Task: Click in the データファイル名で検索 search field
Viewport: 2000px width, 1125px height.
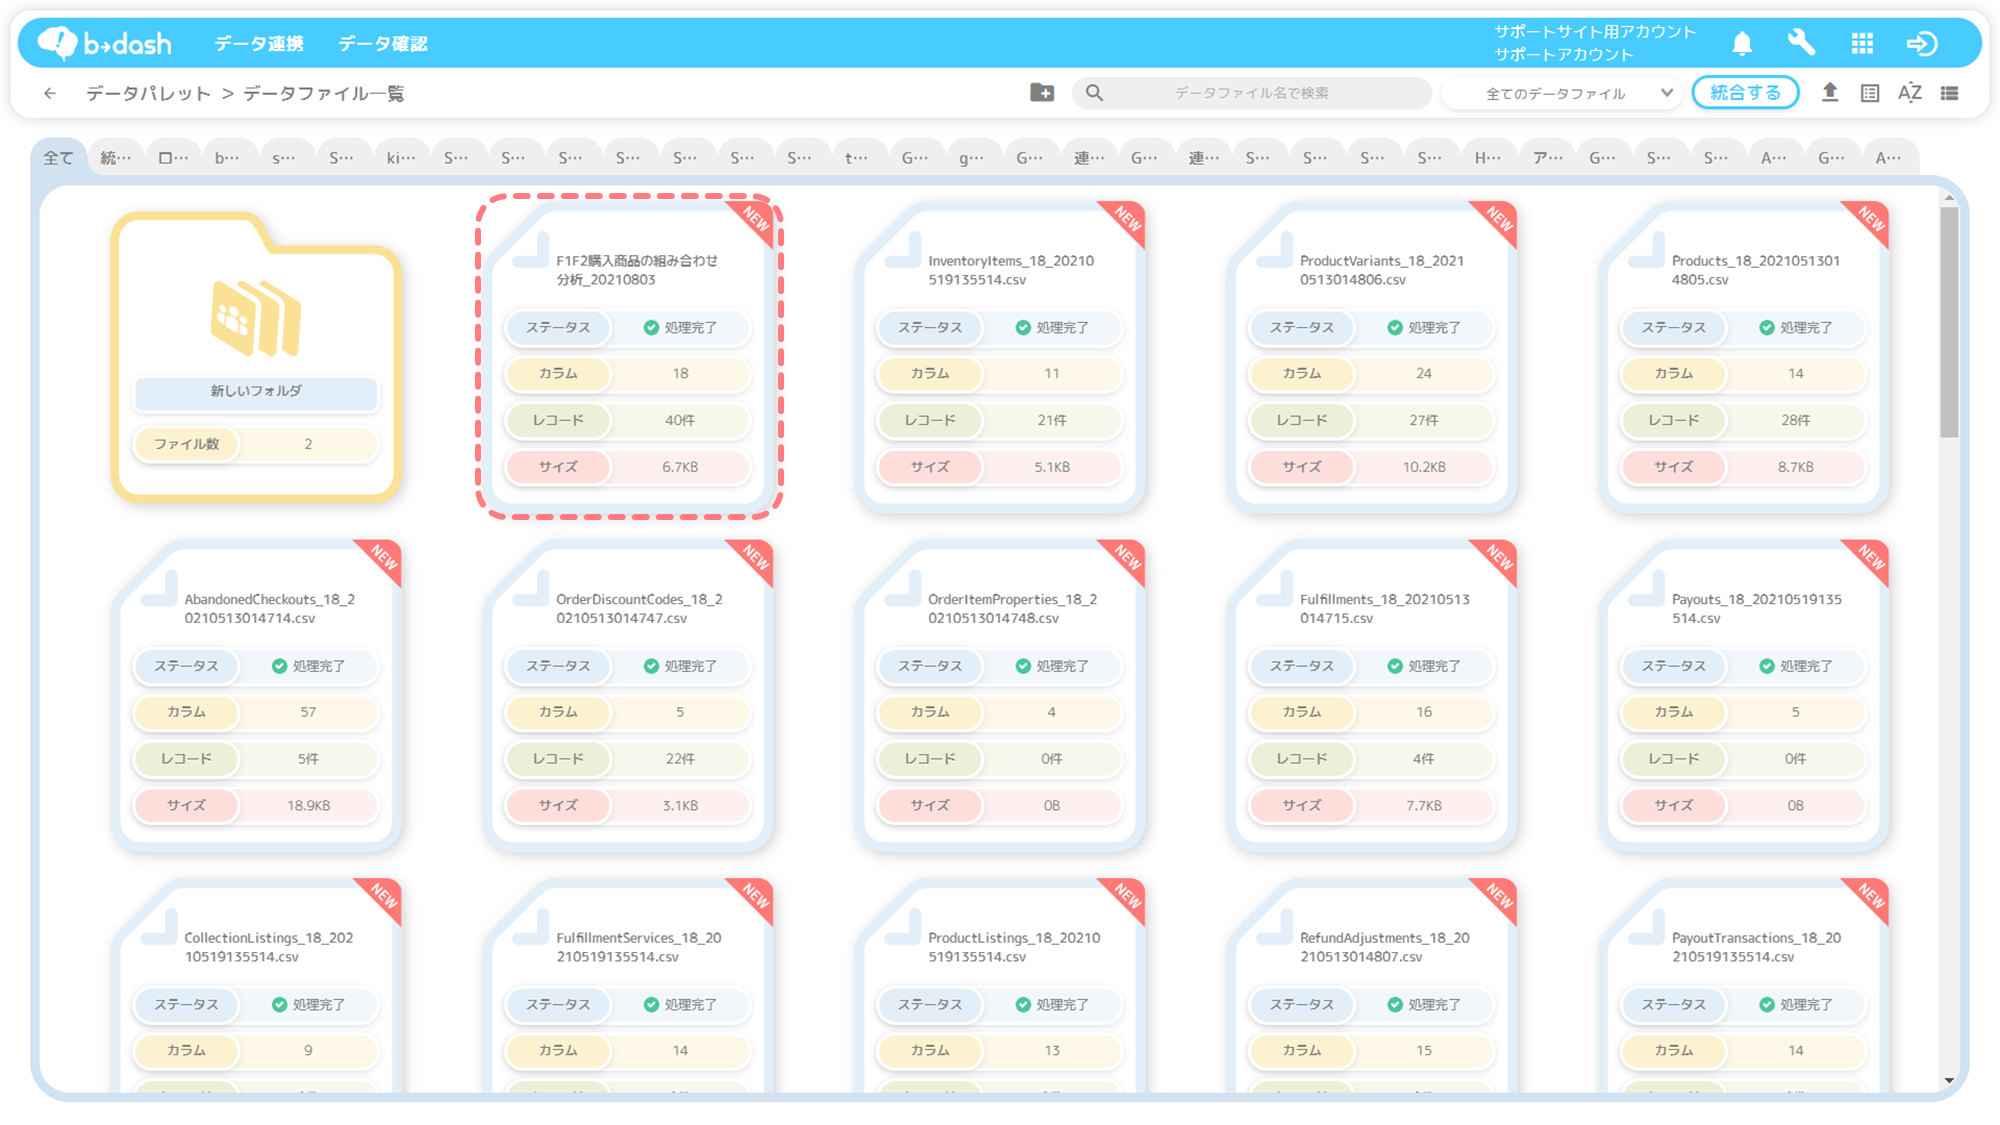Action: (x=1251, y=93)
